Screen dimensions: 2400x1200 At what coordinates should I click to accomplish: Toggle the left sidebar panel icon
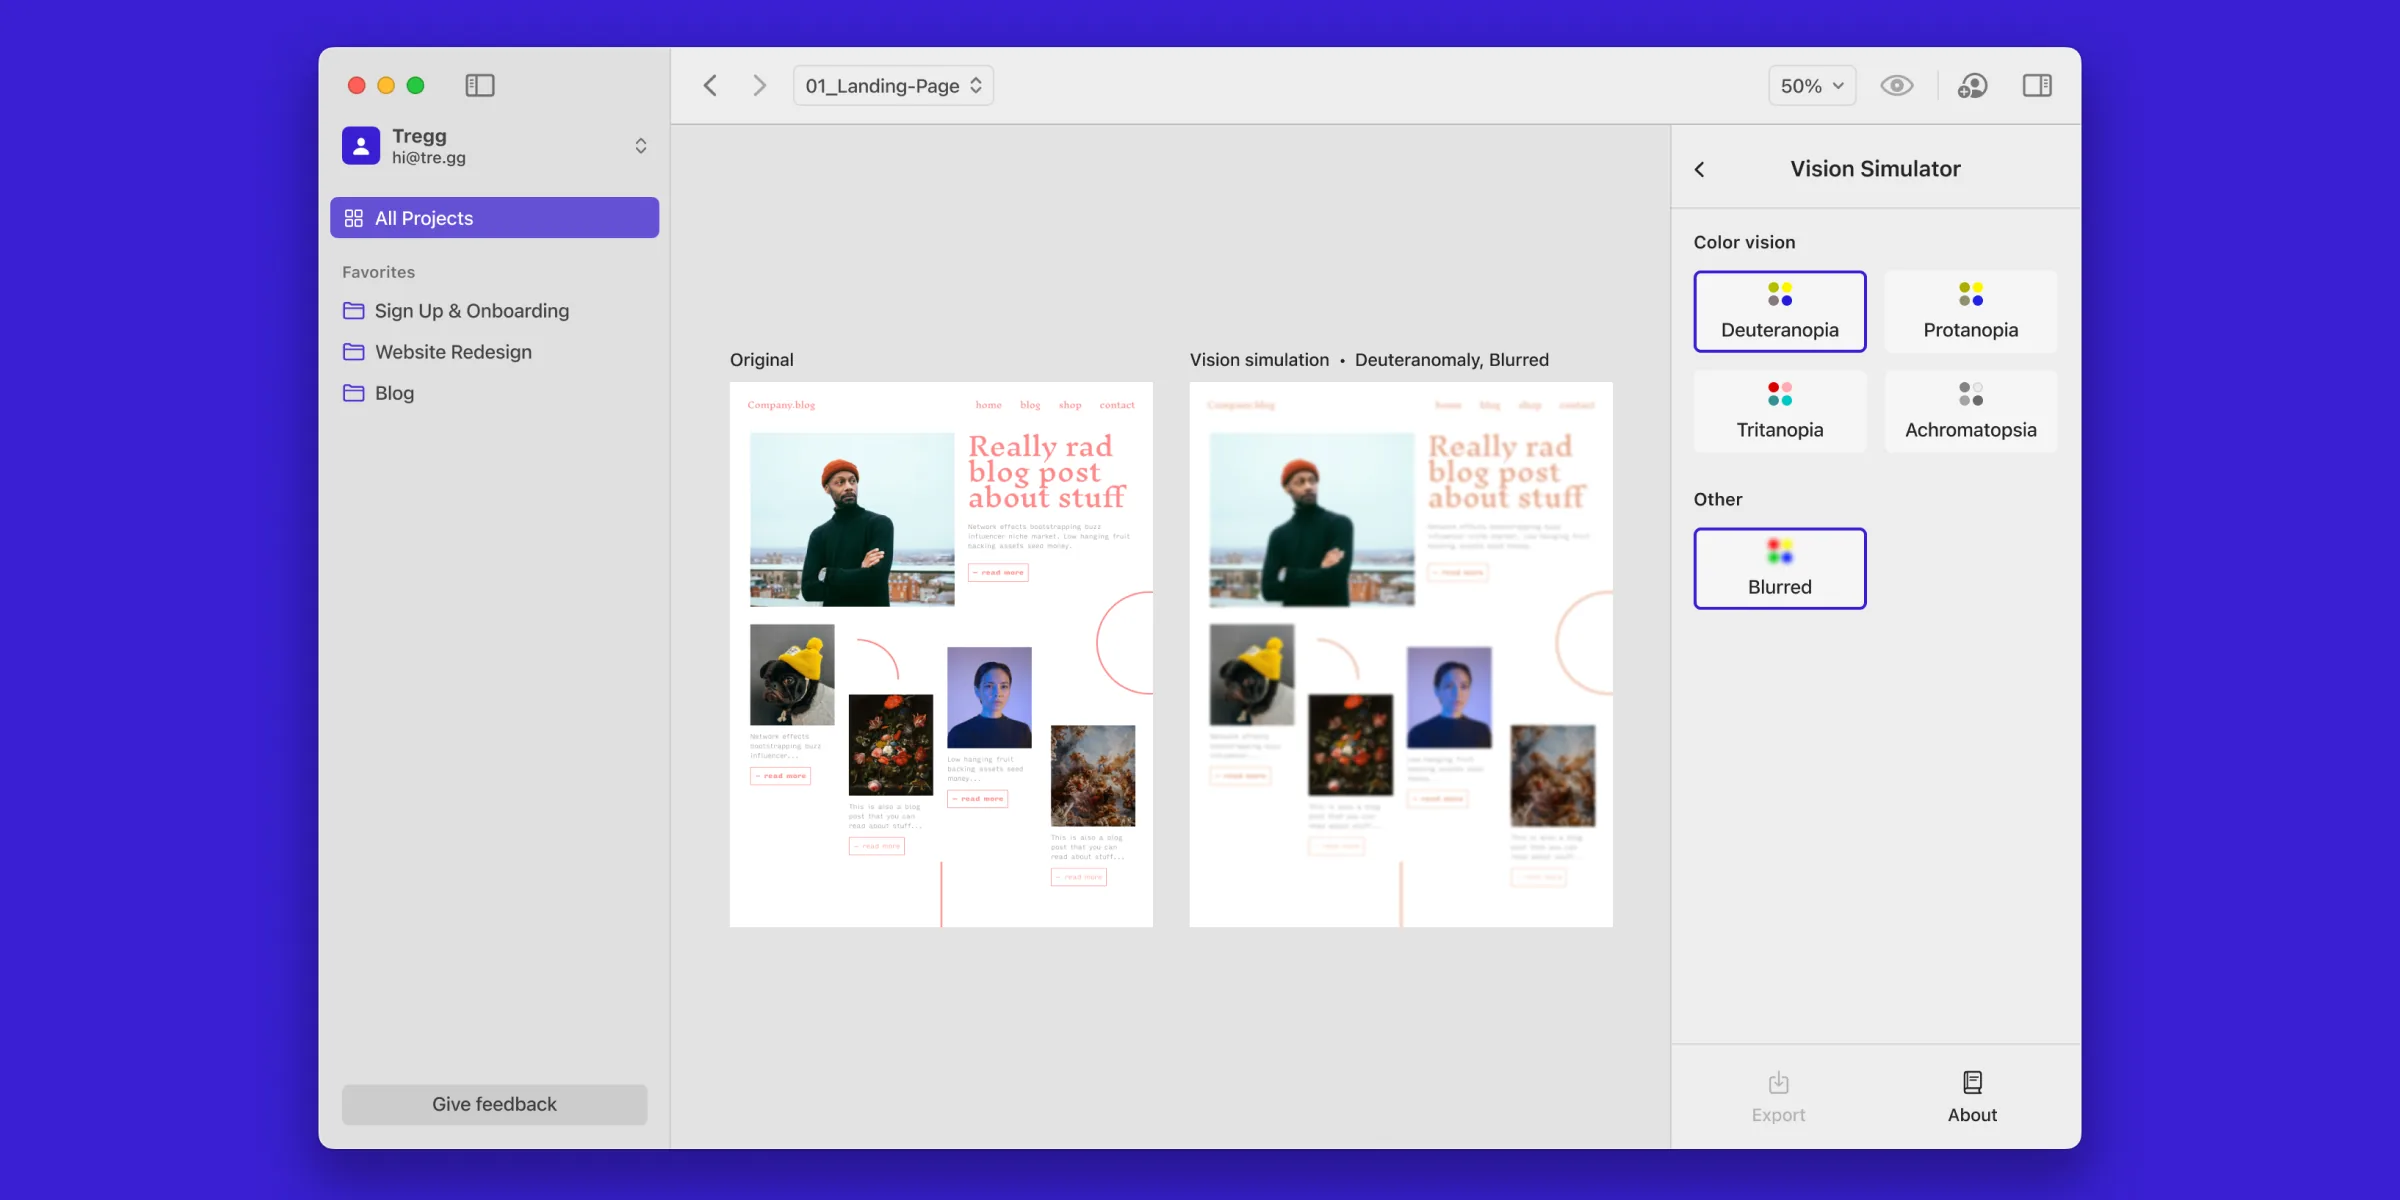point(480,86)
